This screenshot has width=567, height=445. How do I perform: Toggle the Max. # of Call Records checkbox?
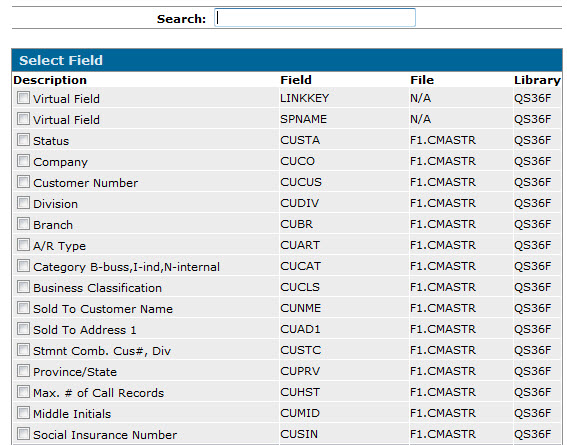pyautogui.click(x=24, y=391)
